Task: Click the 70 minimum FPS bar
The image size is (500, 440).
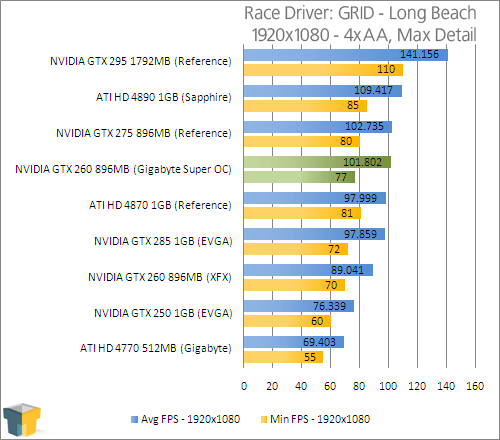Action: click(x=294, y=285)
